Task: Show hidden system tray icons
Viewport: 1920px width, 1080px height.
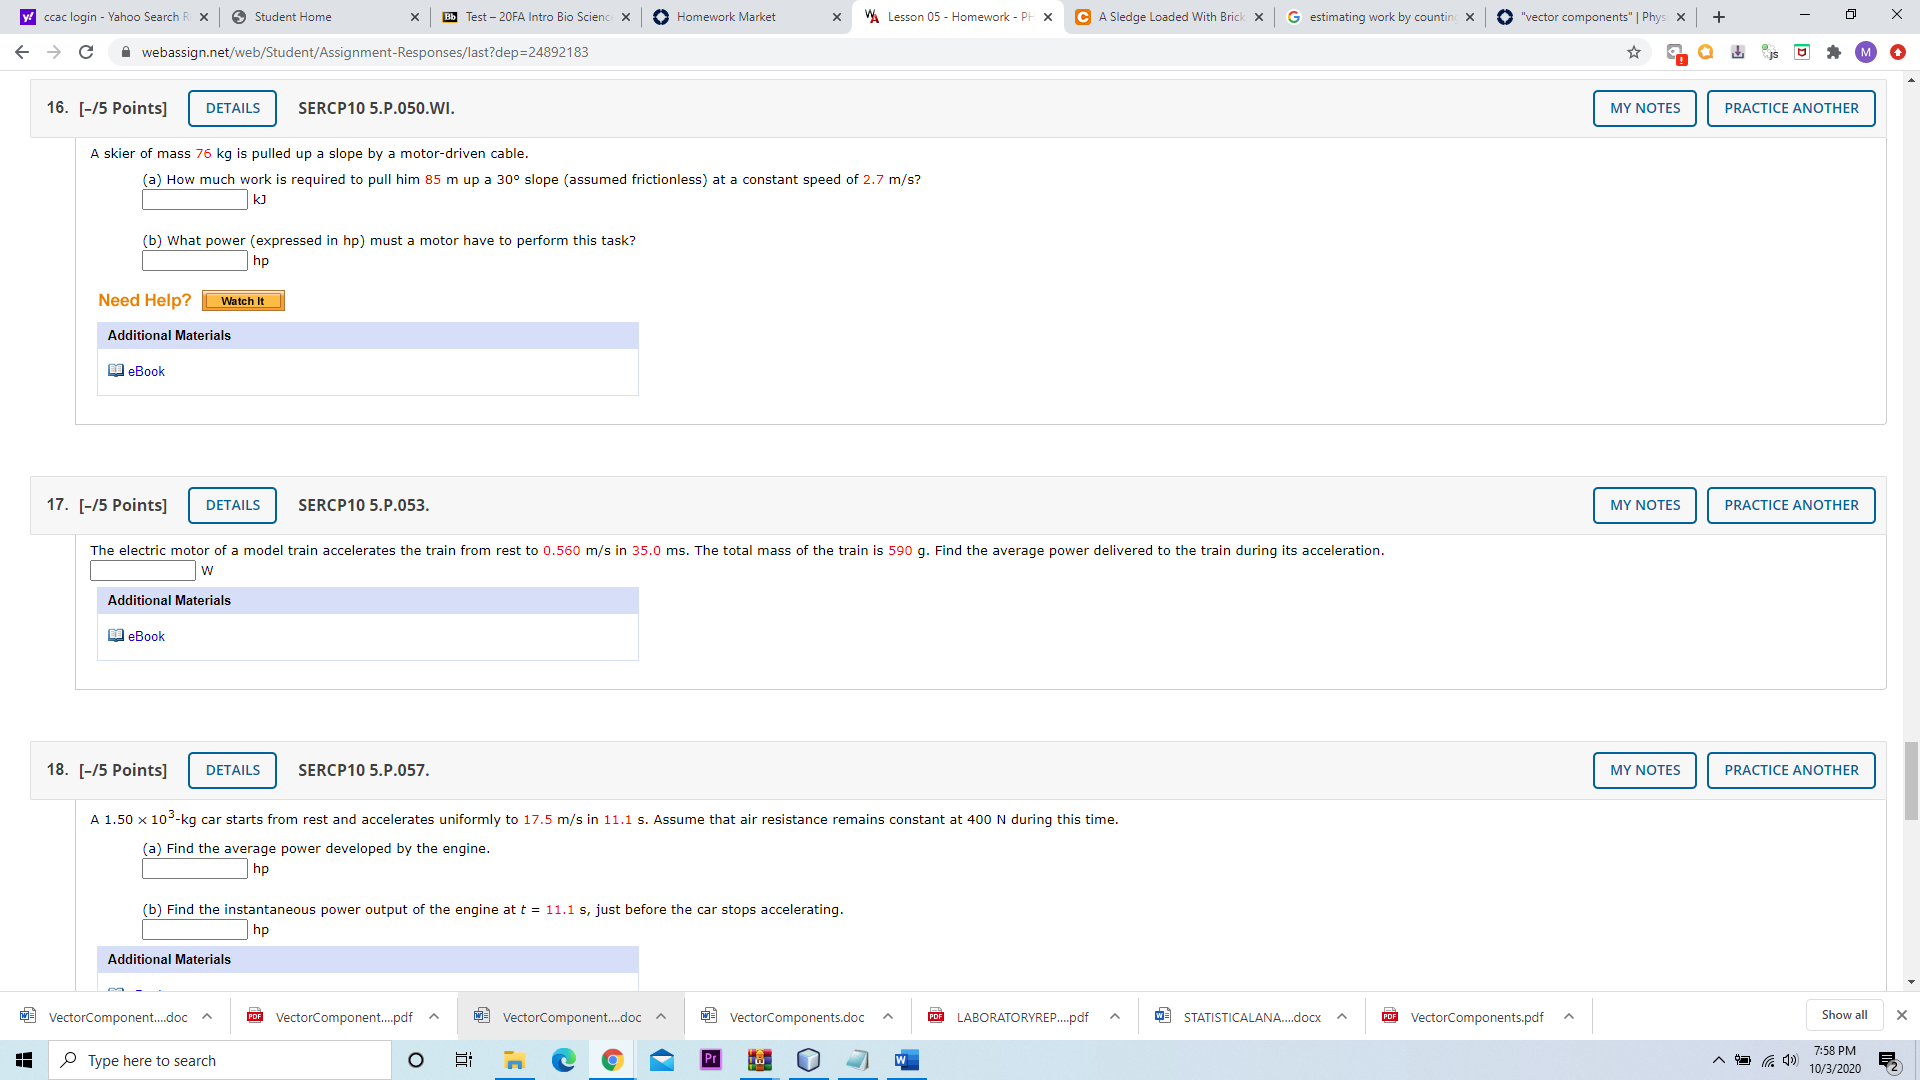Action: click(x=1718, y=1060)
